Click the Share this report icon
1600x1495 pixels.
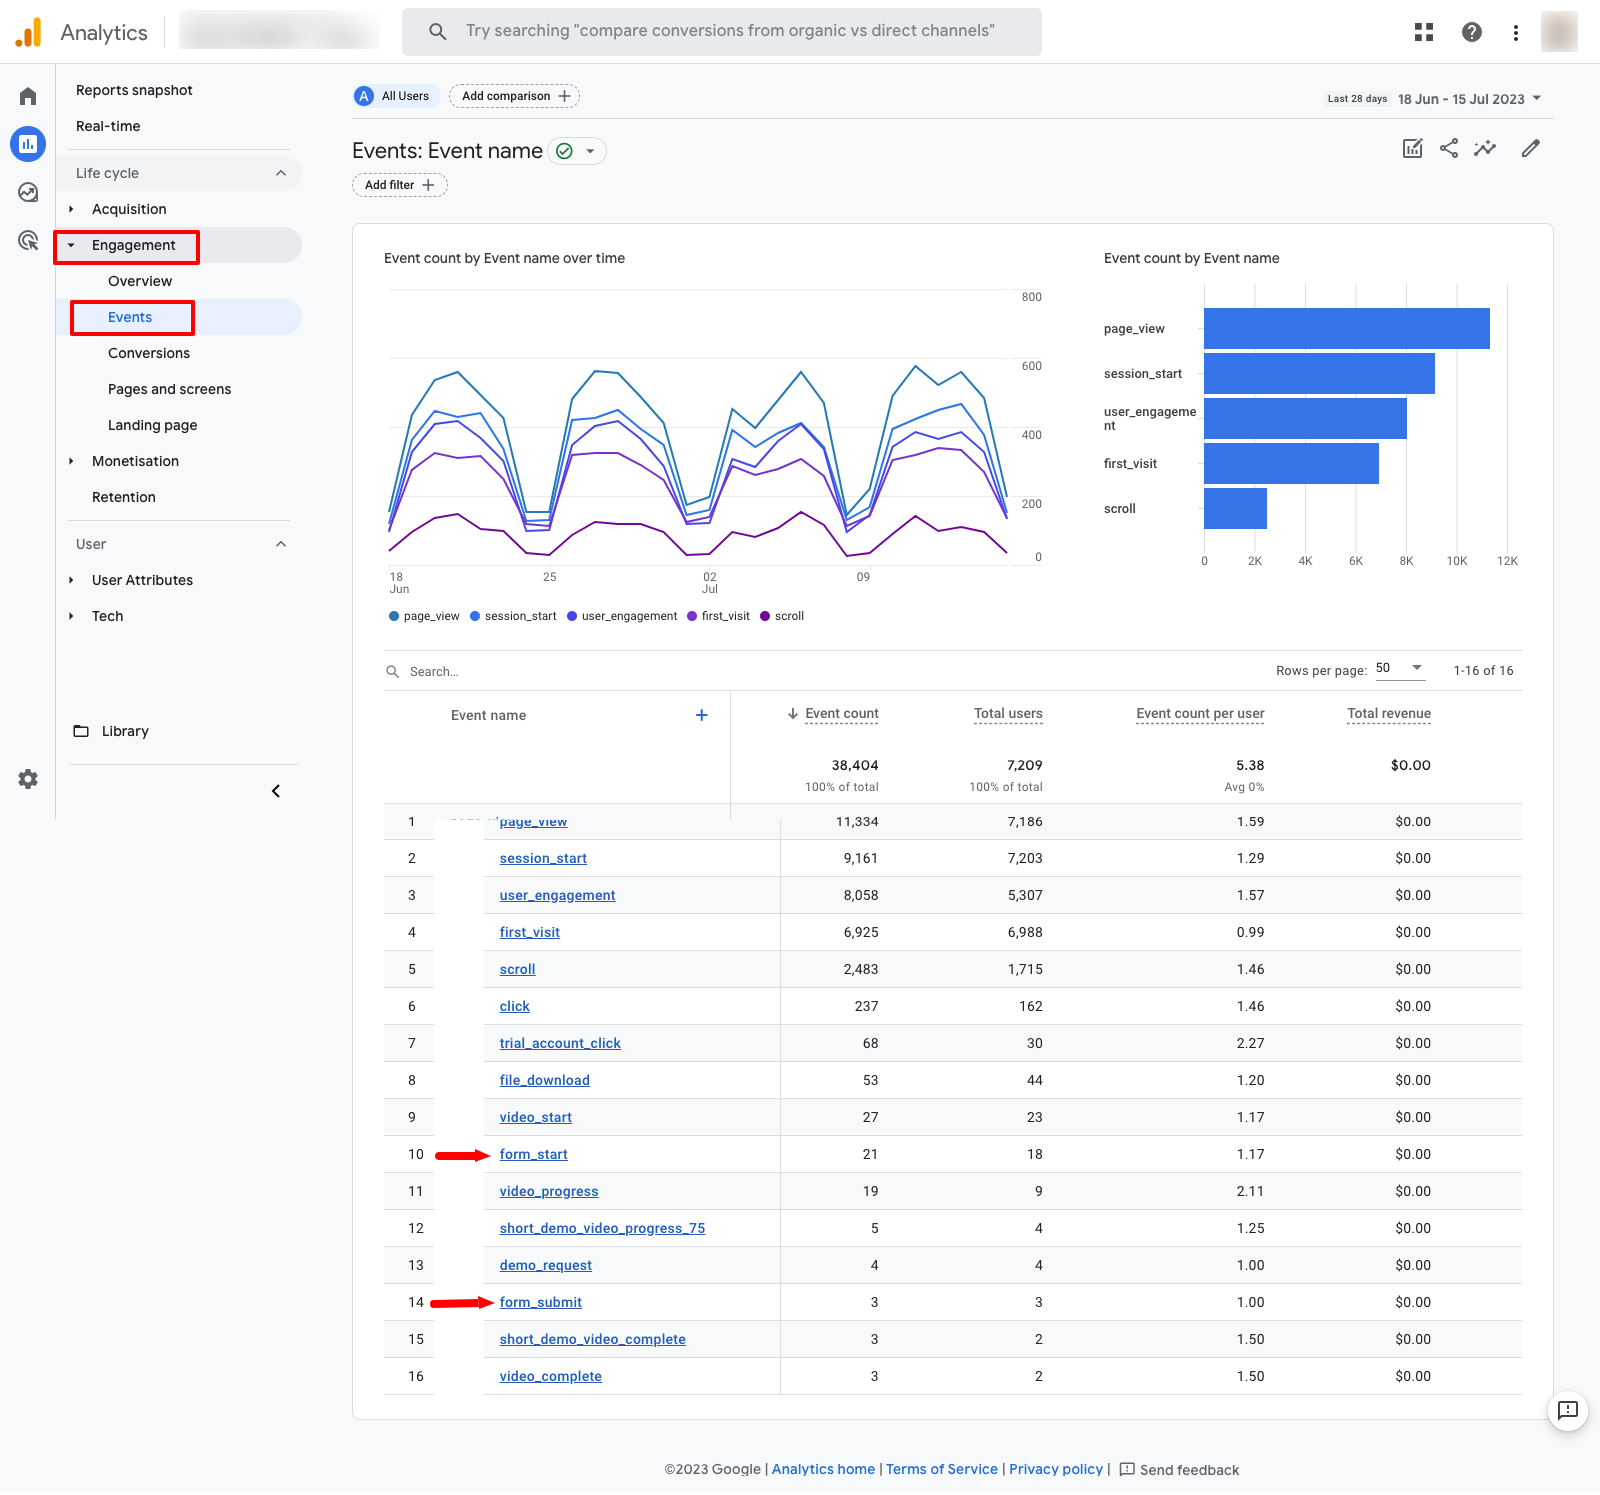(x=1449, y=149)
